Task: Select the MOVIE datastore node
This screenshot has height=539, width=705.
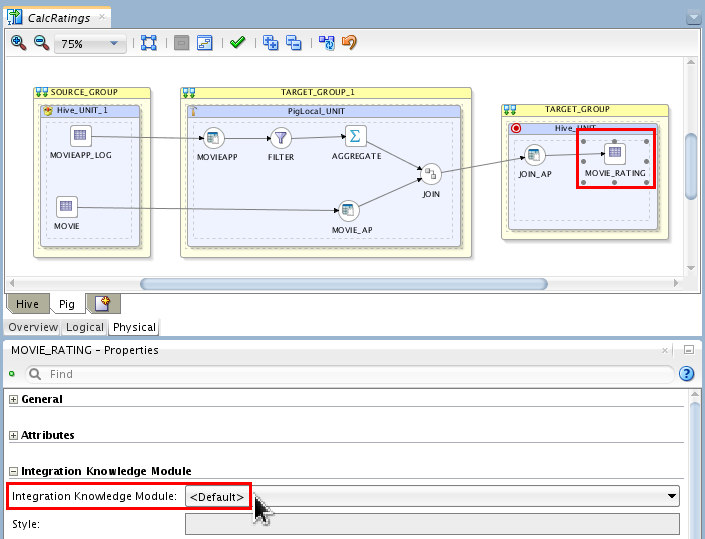Action: coord(67,207)
